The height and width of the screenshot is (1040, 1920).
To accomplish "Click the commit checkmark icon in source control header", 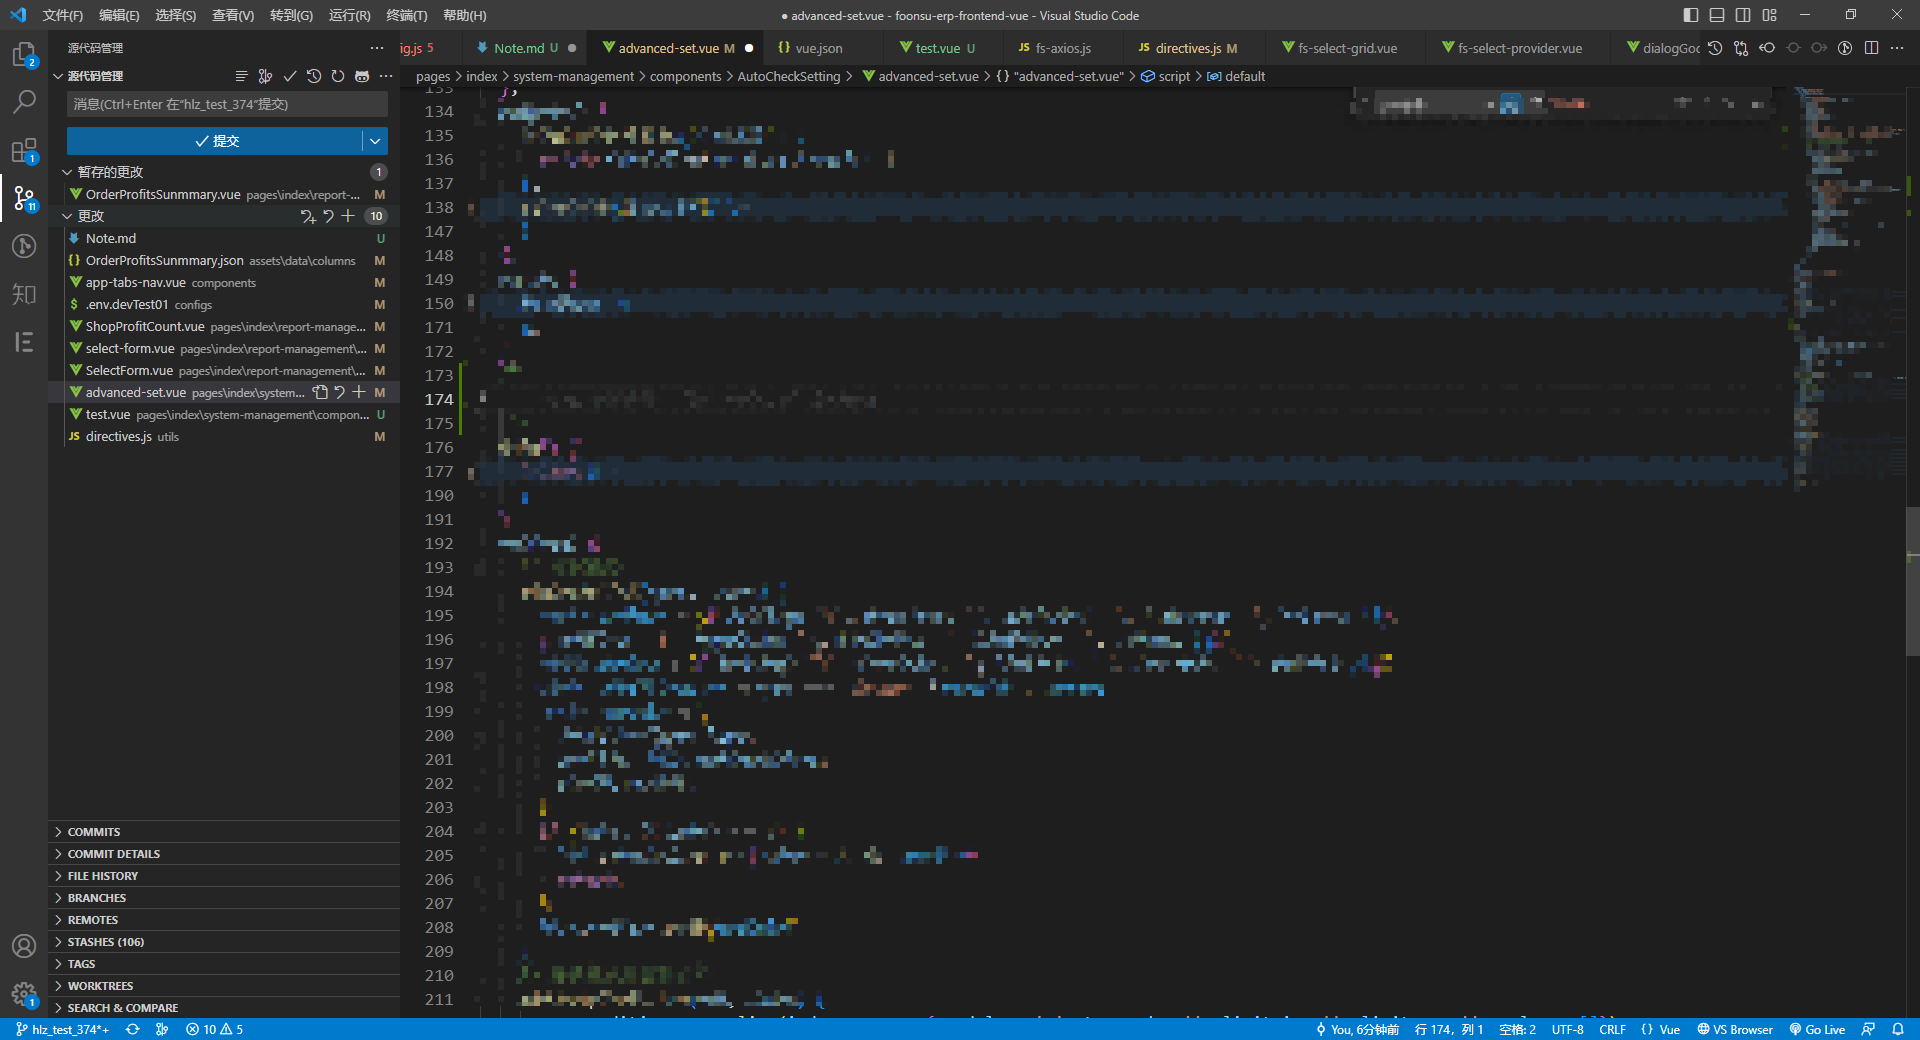I will pyautogui.click(x=290, y=76).
